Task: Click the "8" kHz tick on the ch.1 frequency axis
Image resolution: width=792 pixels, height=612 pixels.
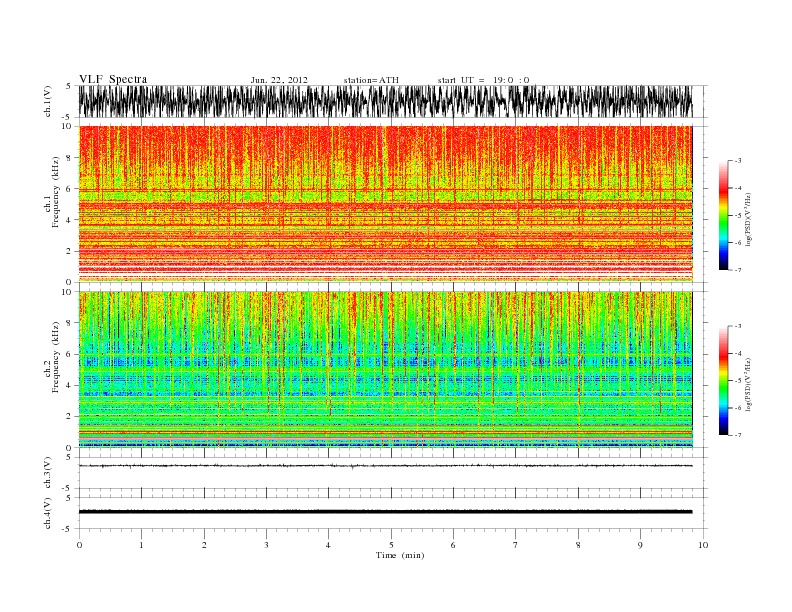Action: (x=69, y=158)
